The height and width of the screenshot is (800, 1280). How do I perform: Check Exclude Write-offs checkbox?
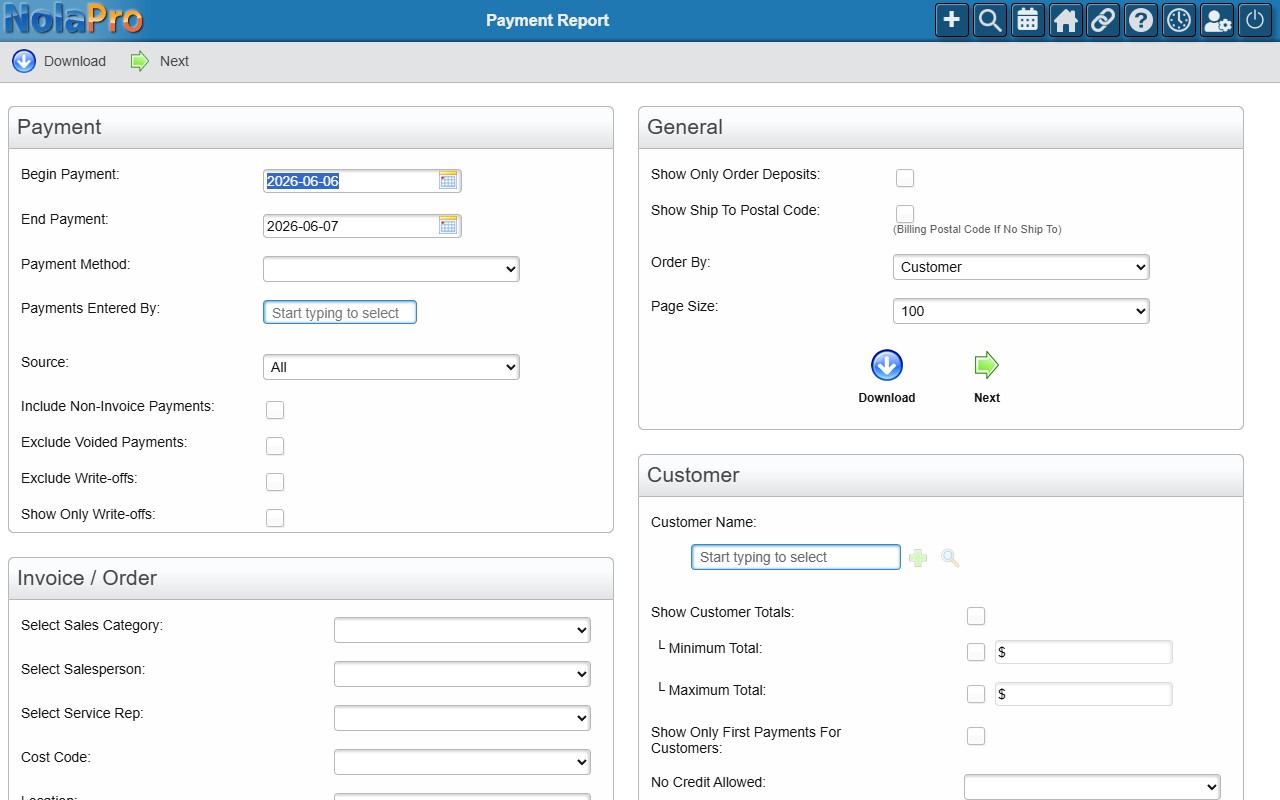point(275,482)
